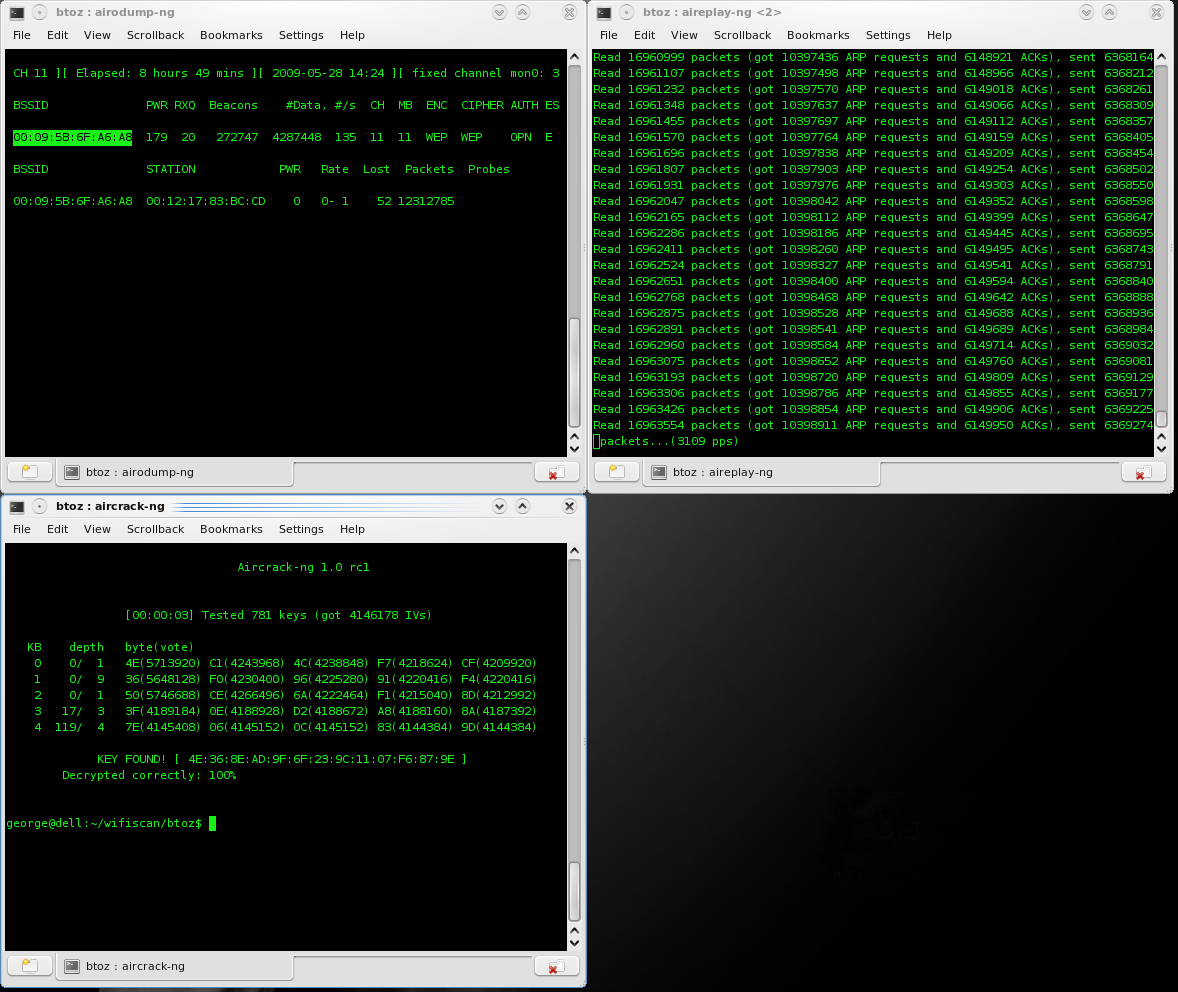This screenshot has height=992, width=1178.
Task: Click scroll-up arrow at top of airodump-ng scrollbar
Action: [575, 56]
